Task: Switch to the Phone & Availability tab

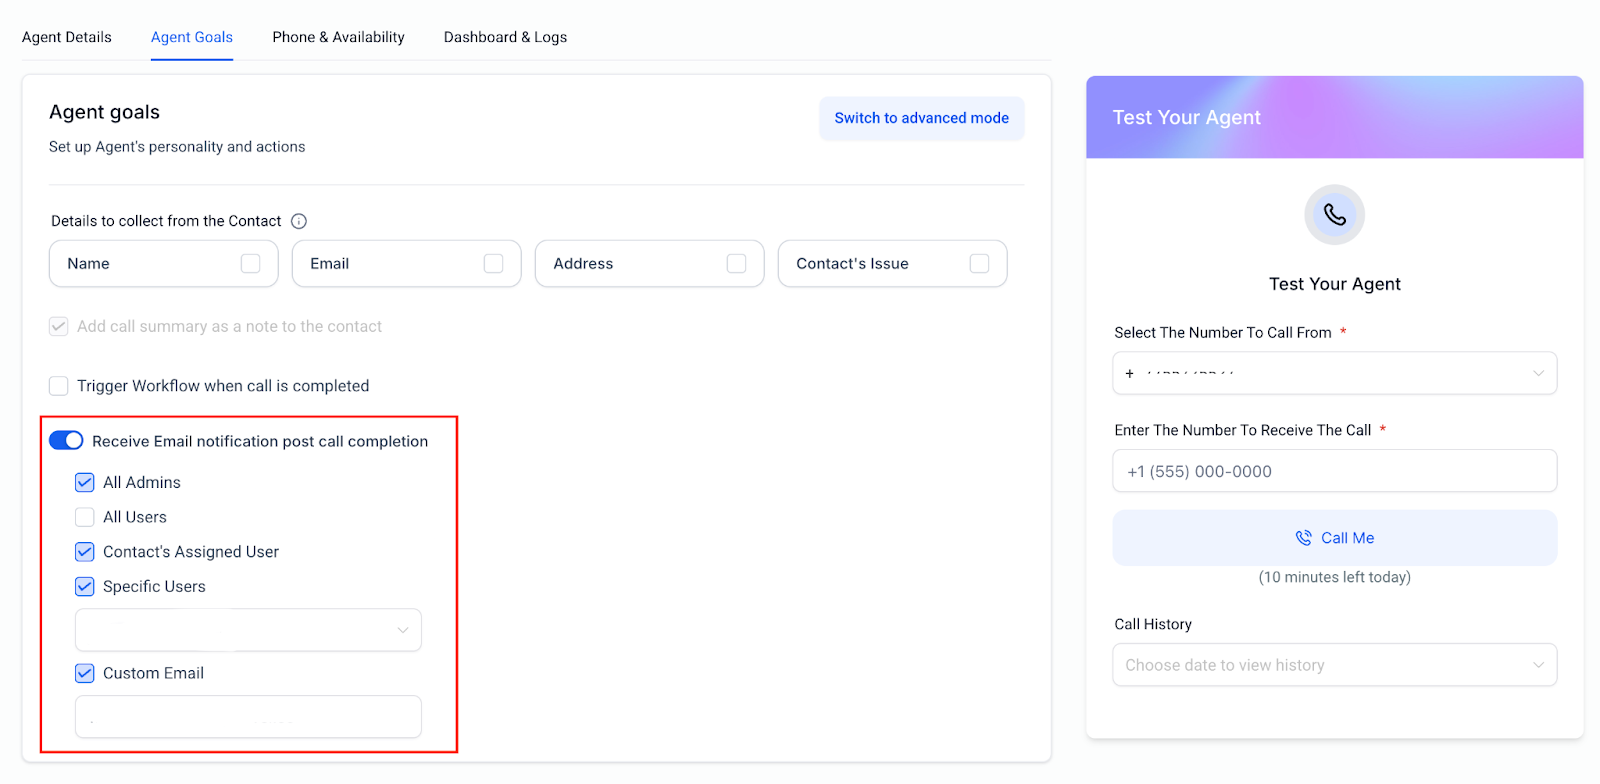Action: 338,37
